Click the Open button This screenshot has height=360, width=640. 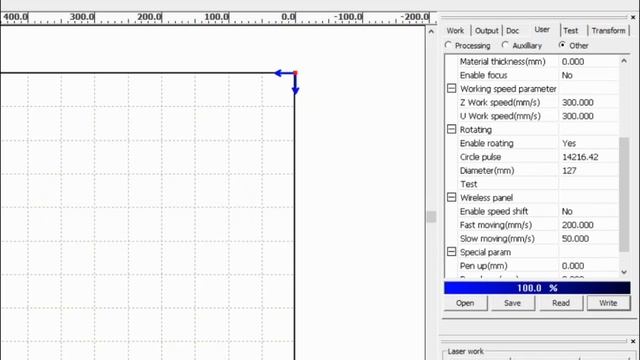465,303
